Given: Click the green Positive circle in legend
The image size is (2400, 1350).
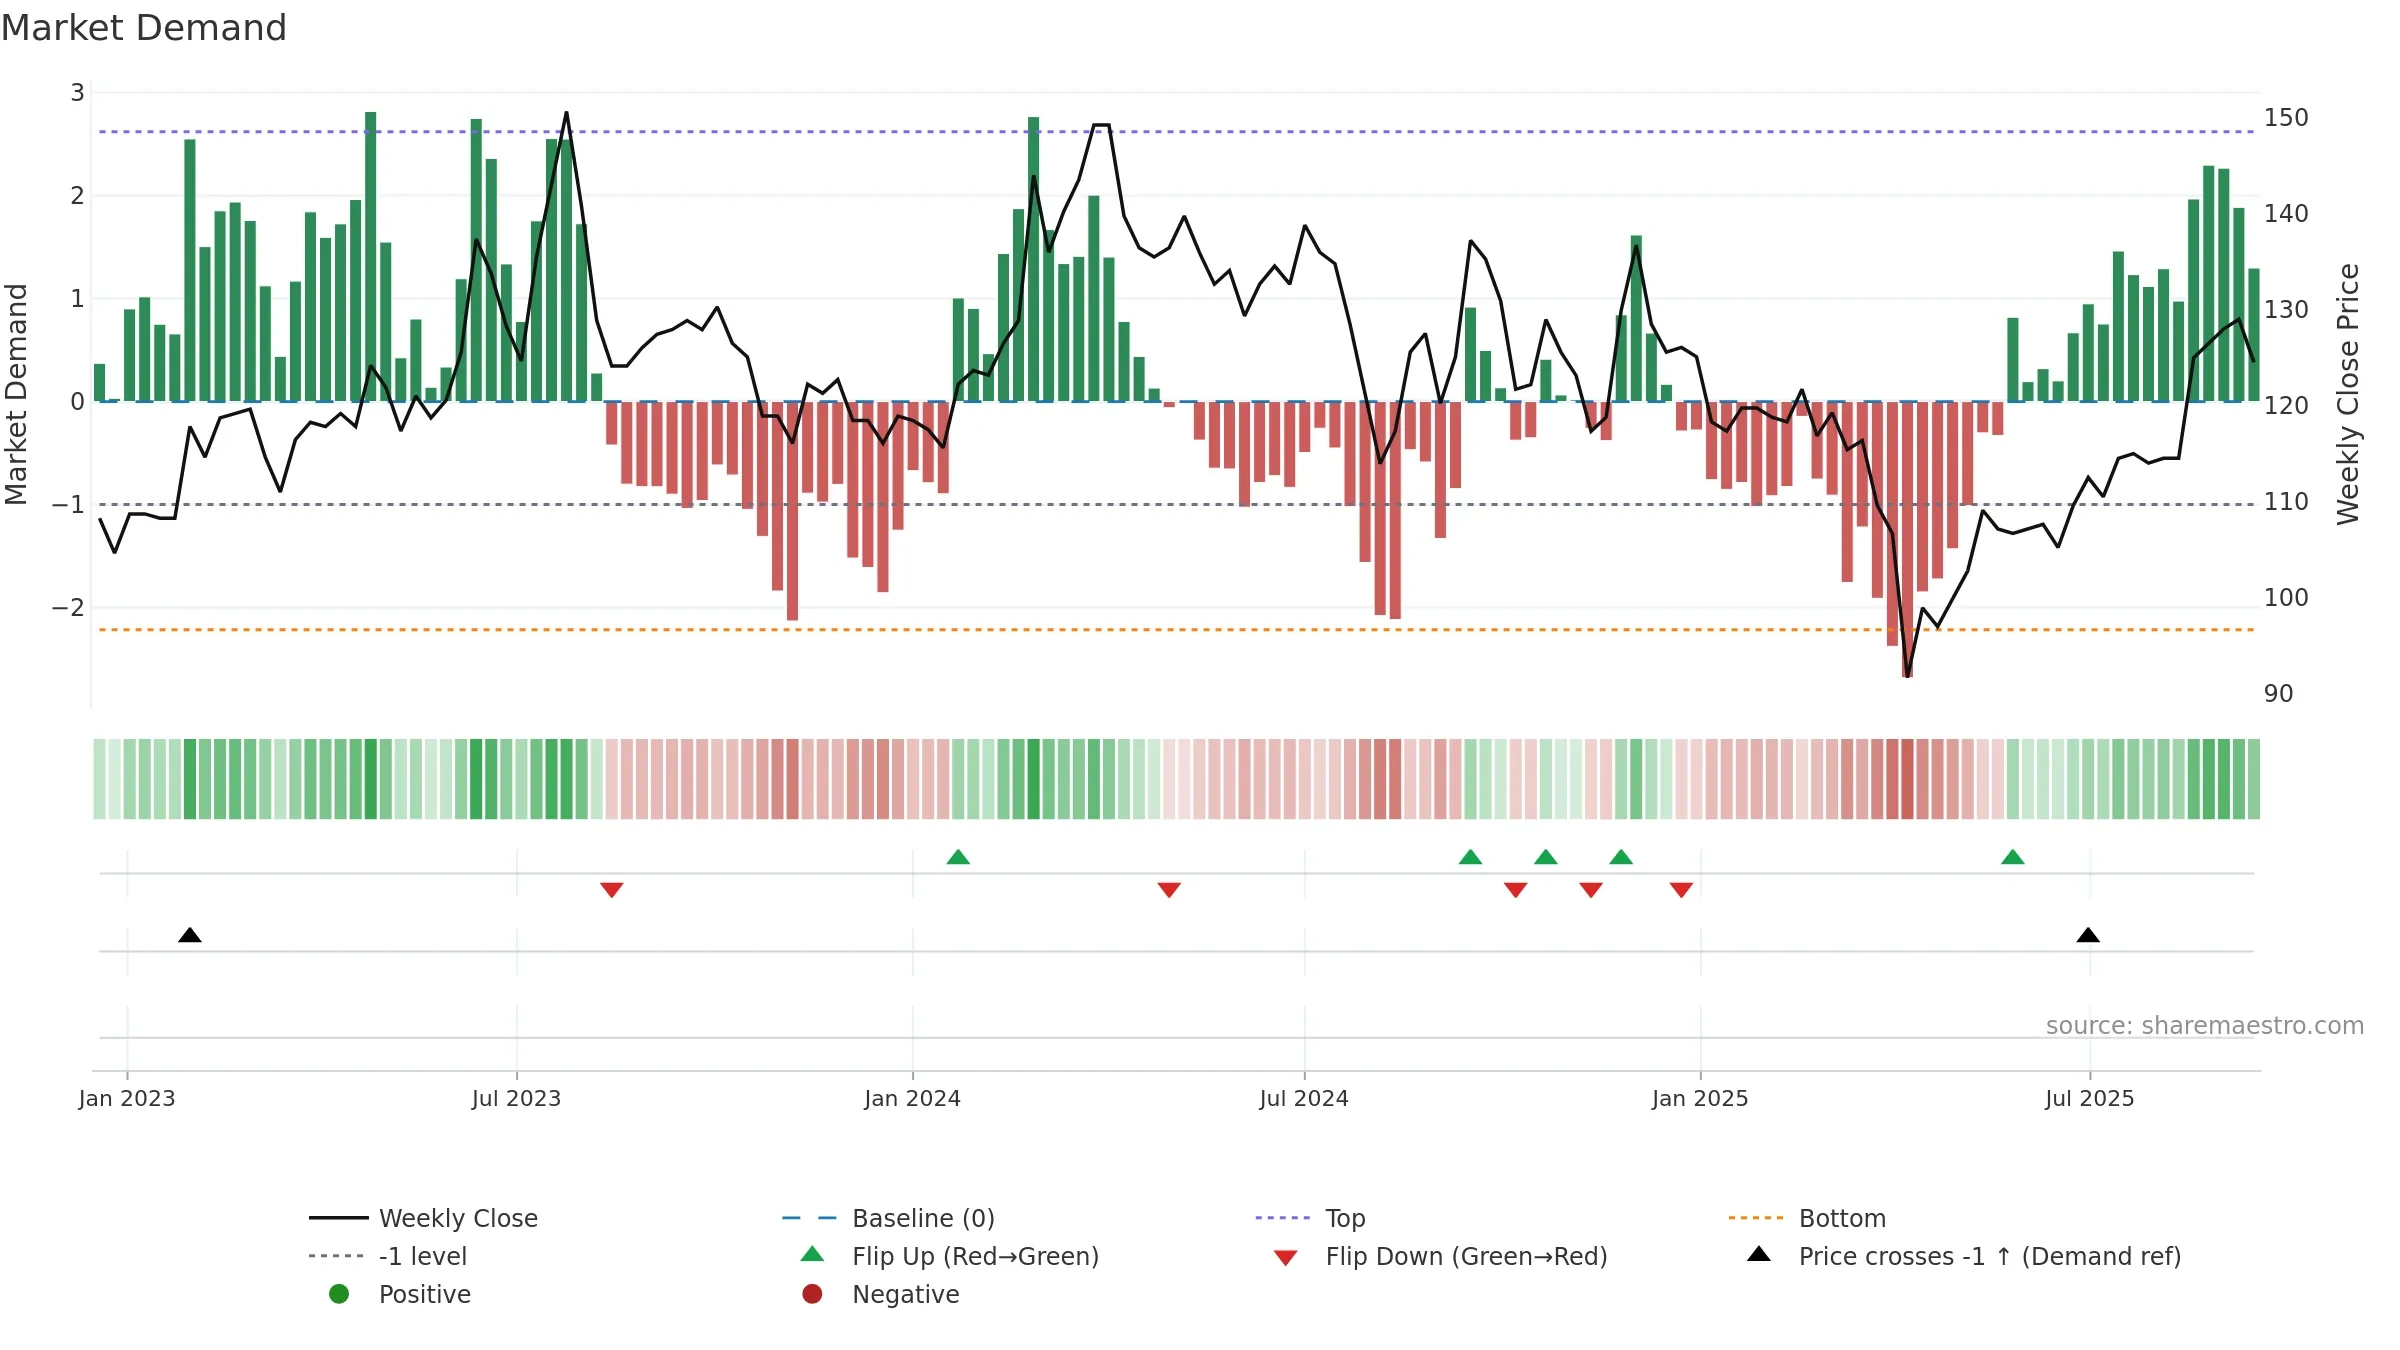Looking at the screenshot, I should click(x=339, y=1294).
